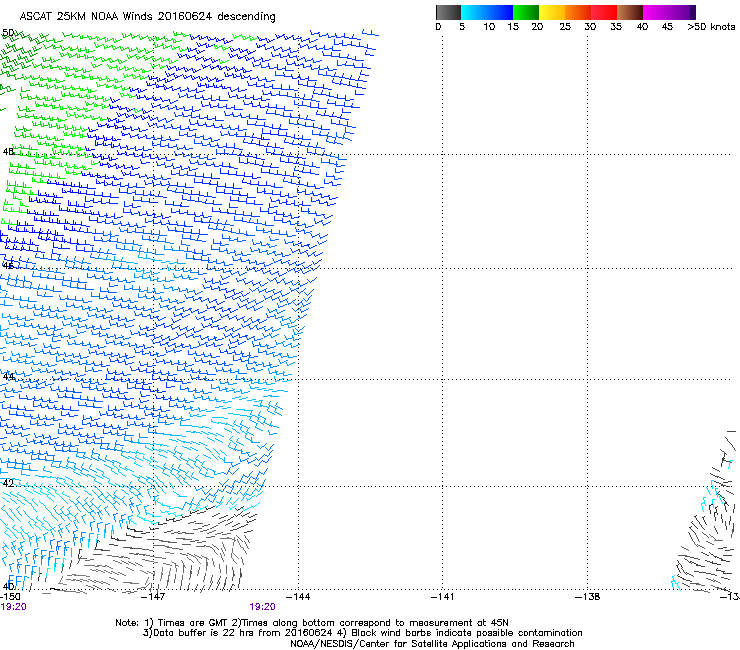Click the '>50 knots' legend label
The width and height of the screenshot is (740, 650).
(711, 26)
